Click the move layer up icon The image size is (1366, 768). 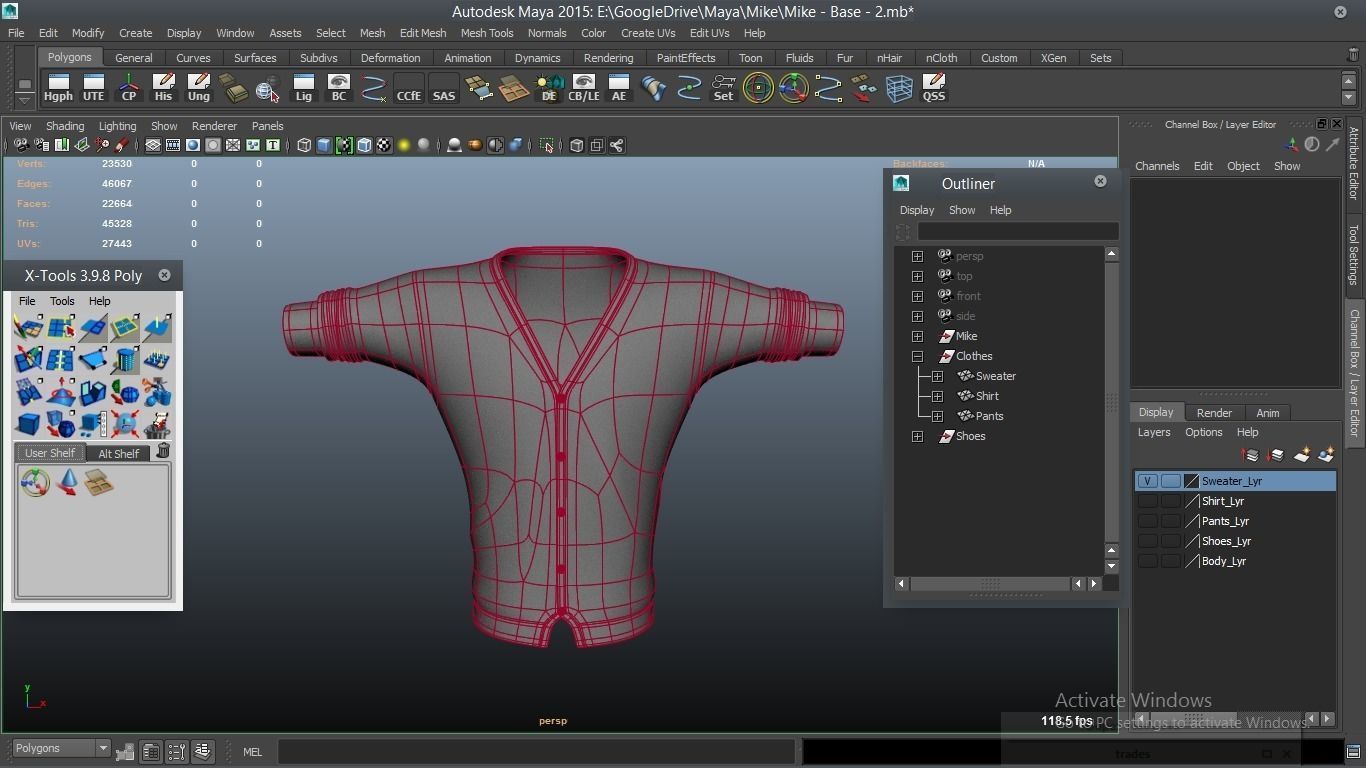coord(1251,455)
